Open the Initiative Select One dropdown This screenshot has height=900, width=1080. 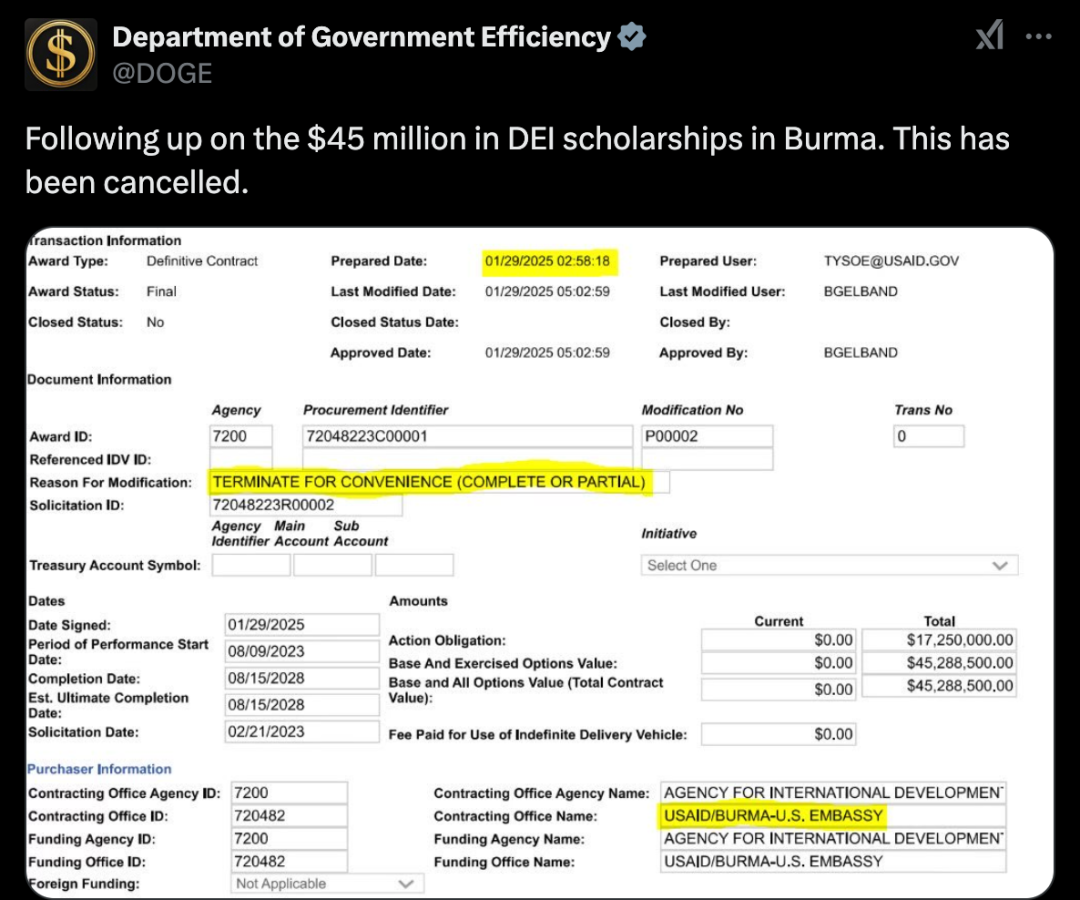[829, 565]
